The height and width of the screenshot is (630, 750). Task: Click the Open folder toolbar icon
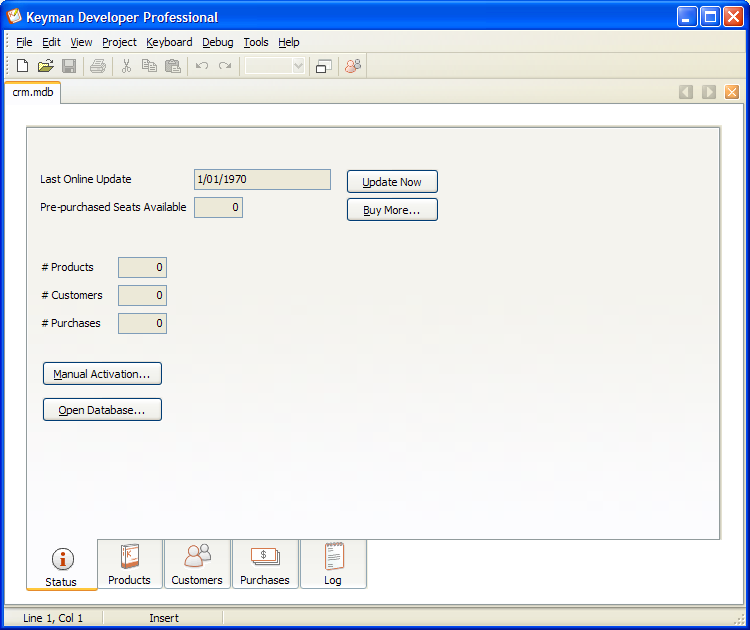click(45, 66)
